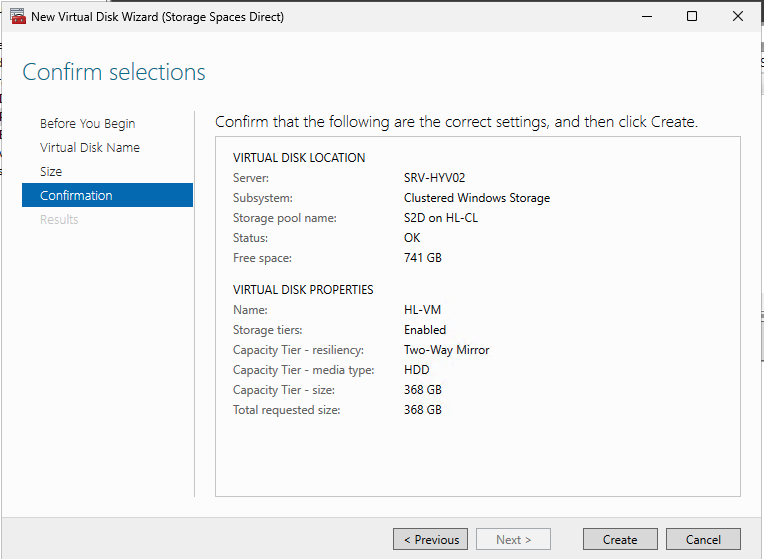Image resolution: width=764 pixels, height=559 pixels.
Task: Click the Two-Way Mirror resiliency value
Action: pyautogui.click(x=446, y=350)
